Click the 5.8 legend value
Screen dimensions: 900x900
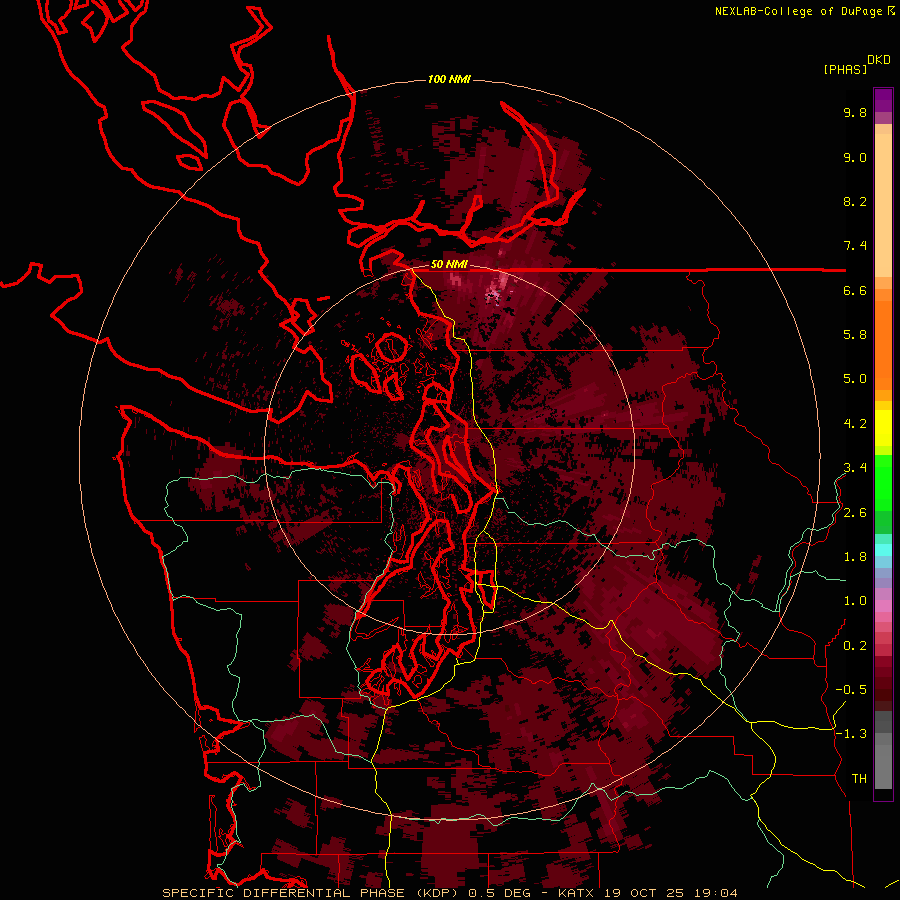coord(855,335)
